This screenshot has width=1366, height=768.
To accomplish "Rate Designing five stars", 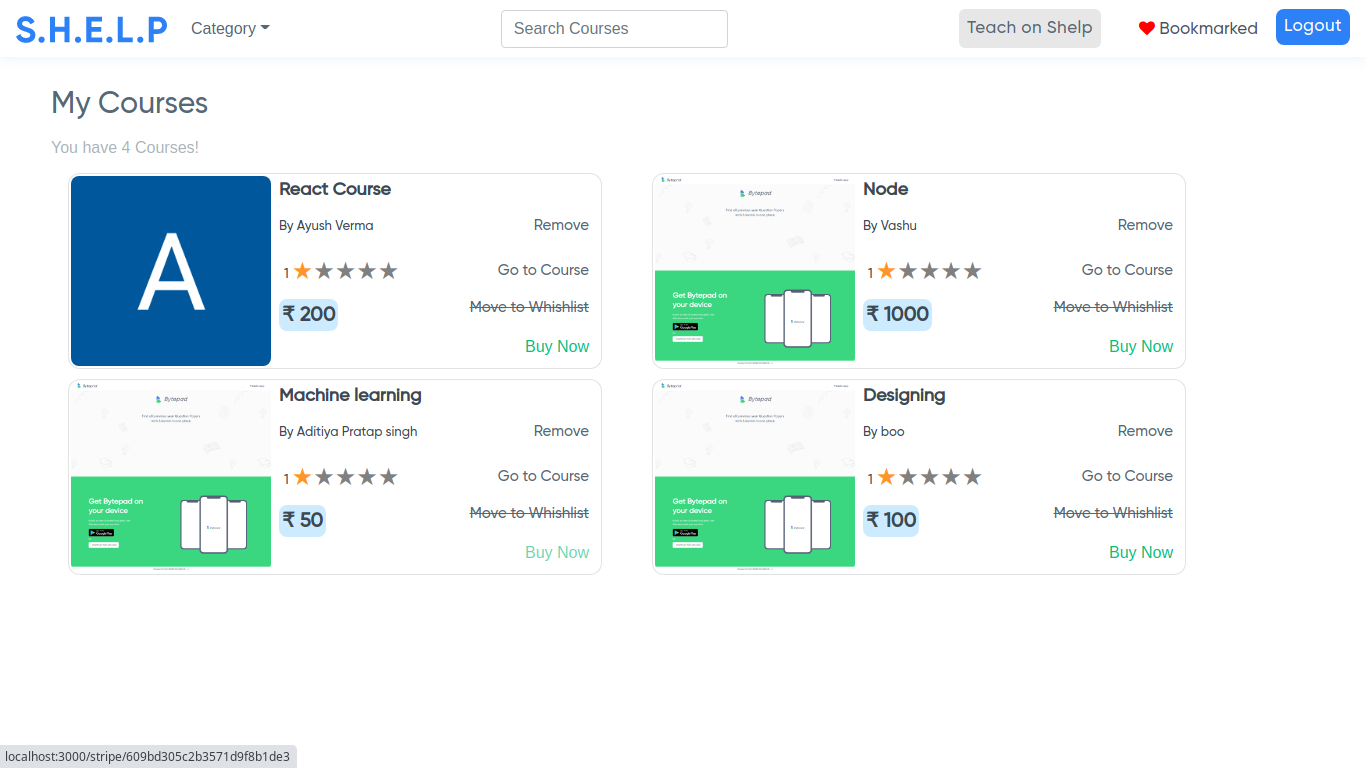I will tap(972, 477).
